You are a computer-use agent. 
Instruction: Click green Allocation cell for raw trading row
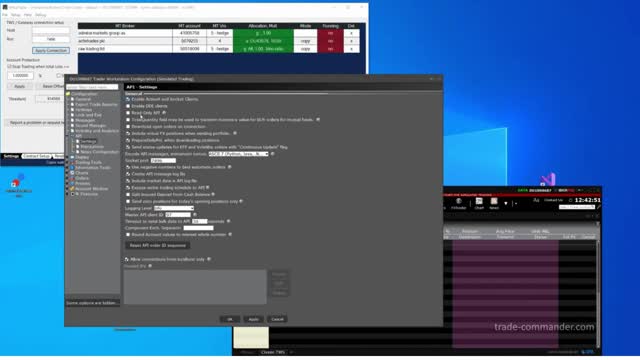click(263, 49)
